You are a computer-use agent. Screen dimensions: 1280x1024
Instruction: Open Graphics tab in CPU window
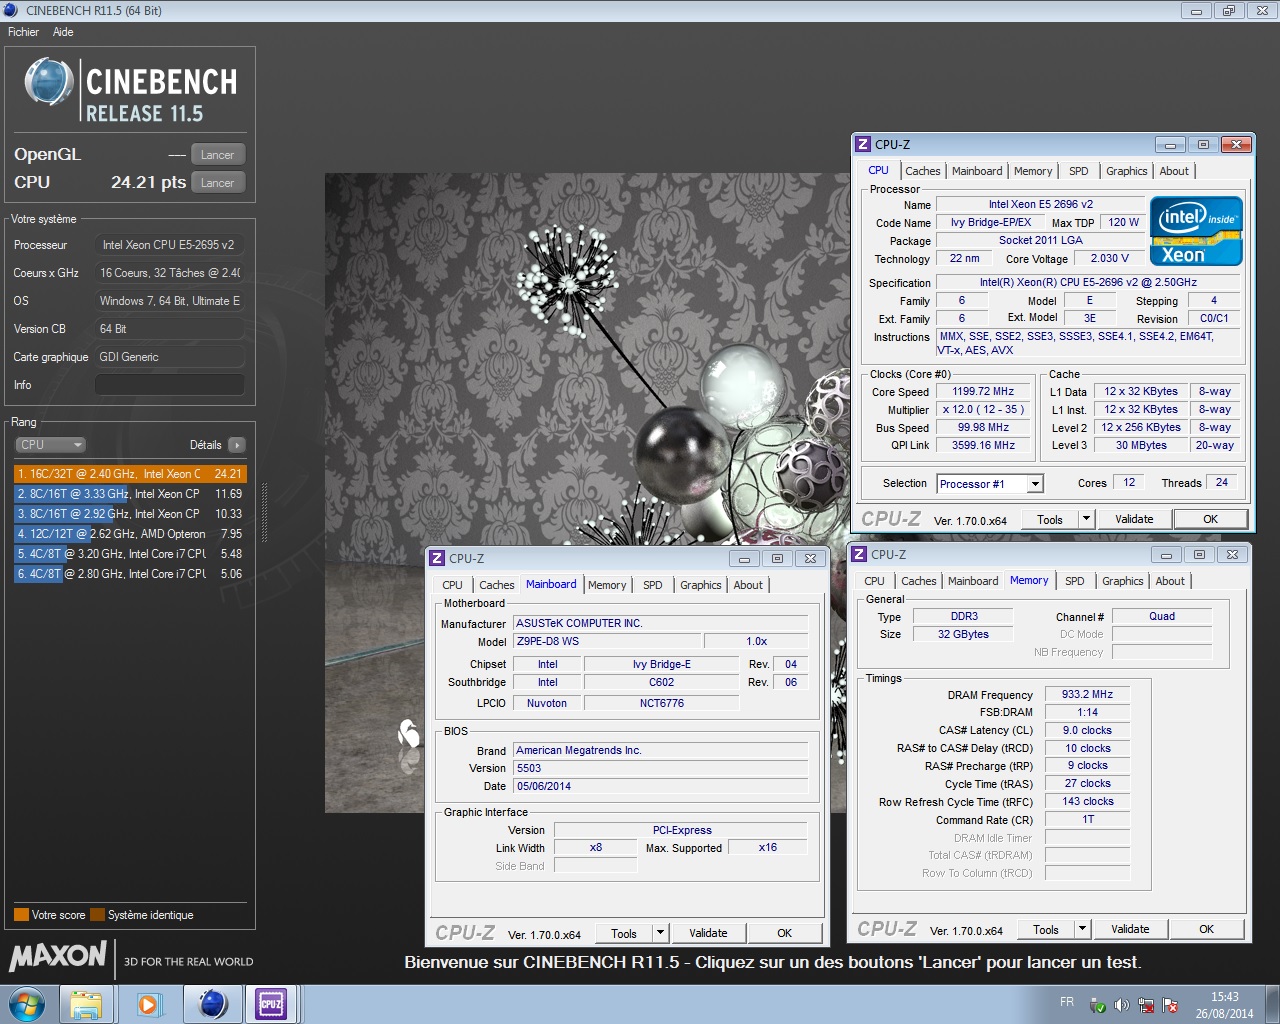pyautogui.click(x=1127, y=171)
